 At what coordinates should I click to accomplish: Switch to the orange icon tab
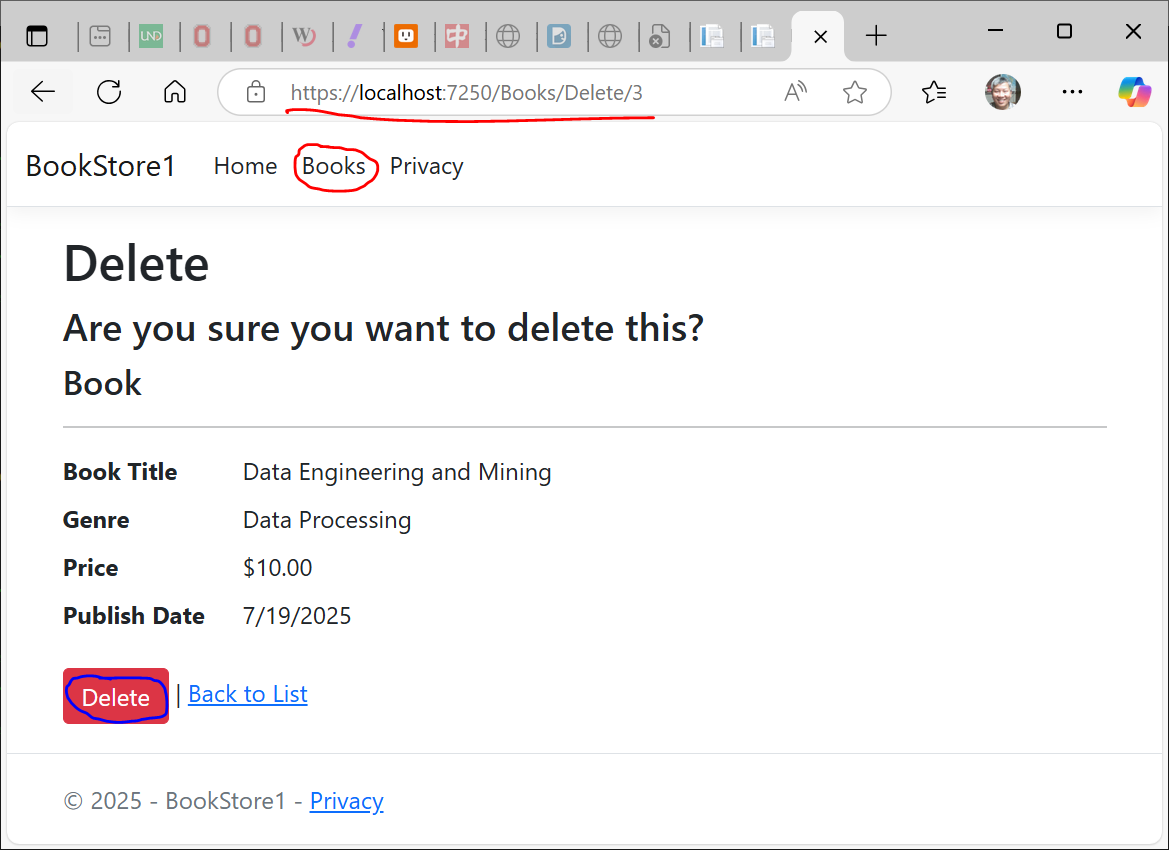tap(406, 36)
